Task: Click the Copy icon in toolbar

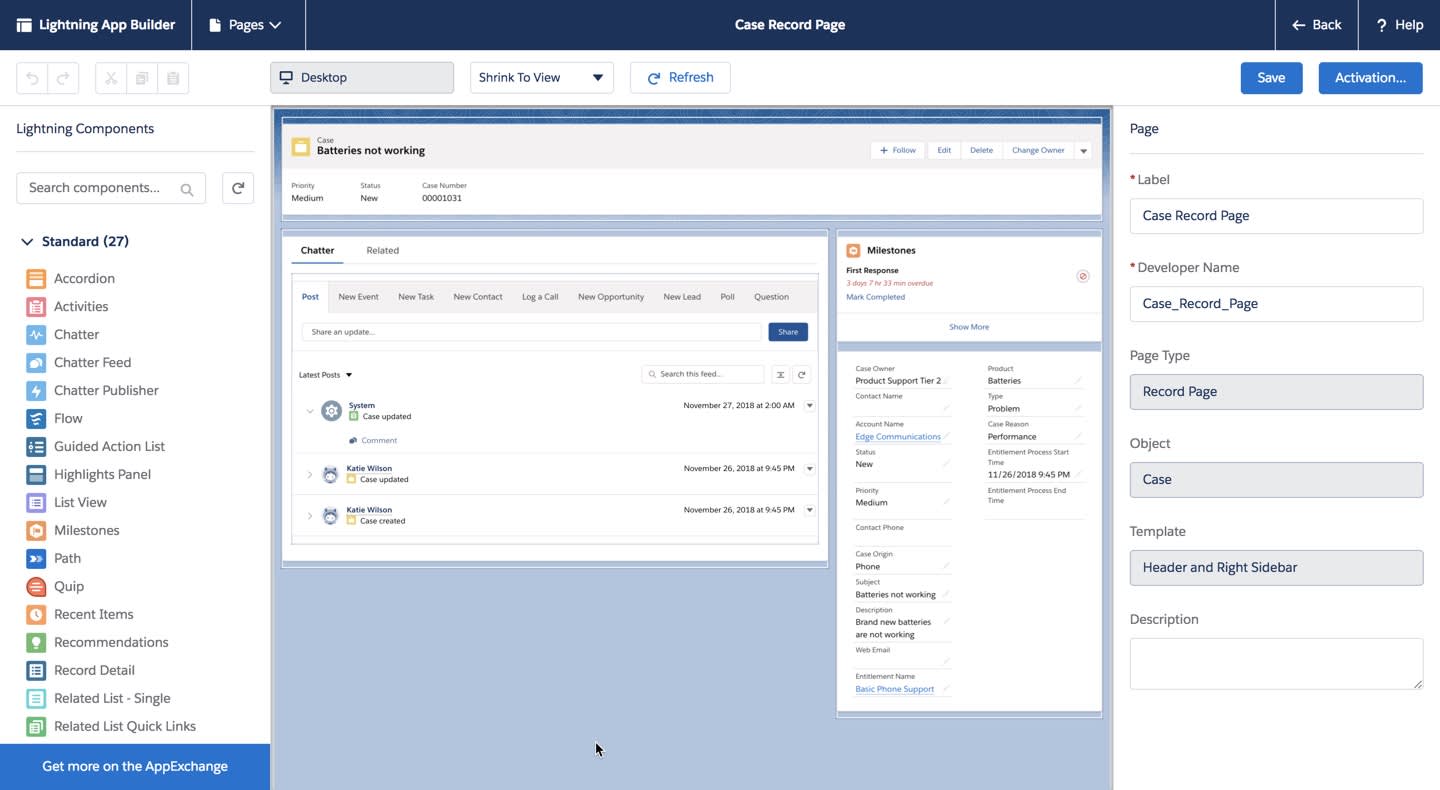Action: [x=142, y=78]
